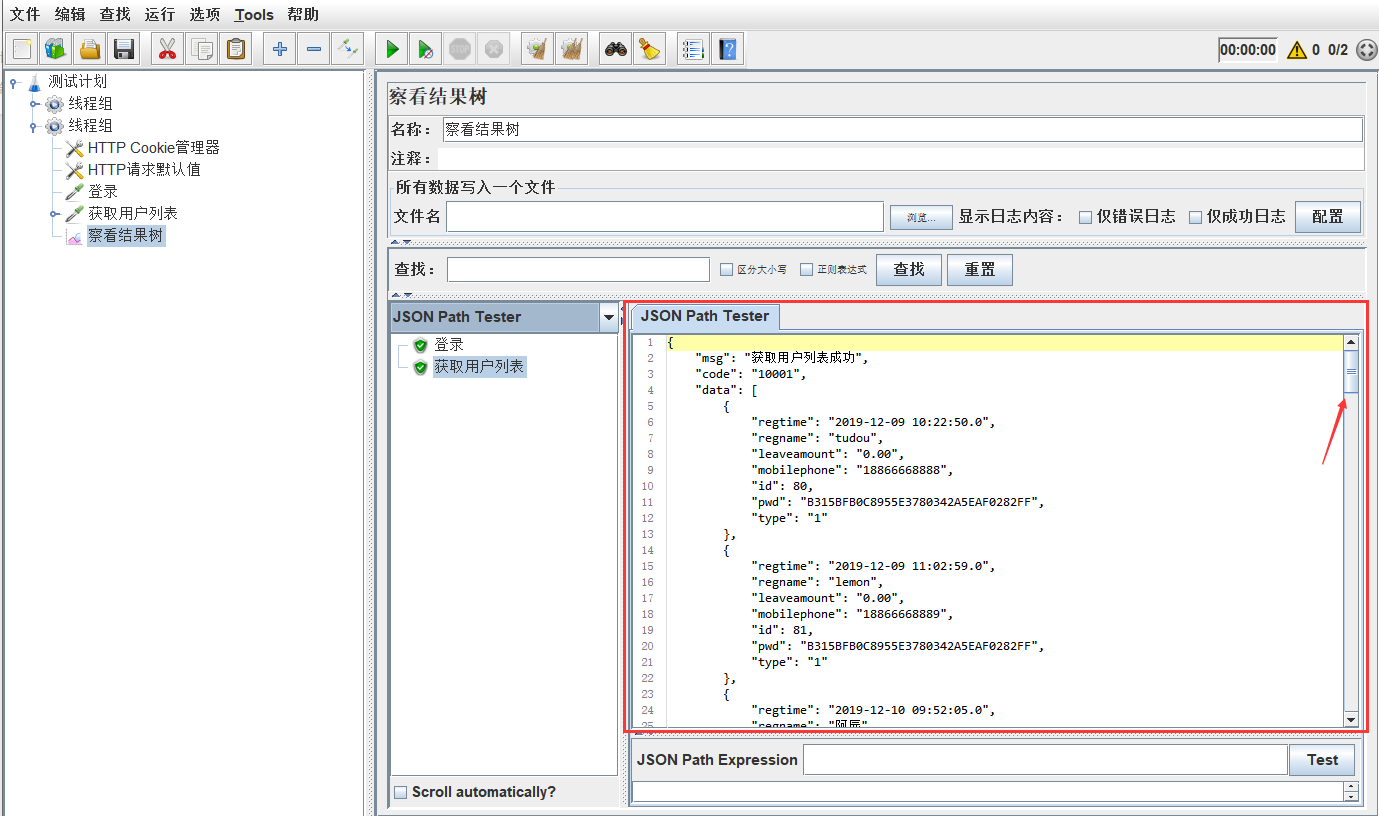The image size is (1379, 816).
Task: Click the Function Helper list icon
Action: click(692, 49)
